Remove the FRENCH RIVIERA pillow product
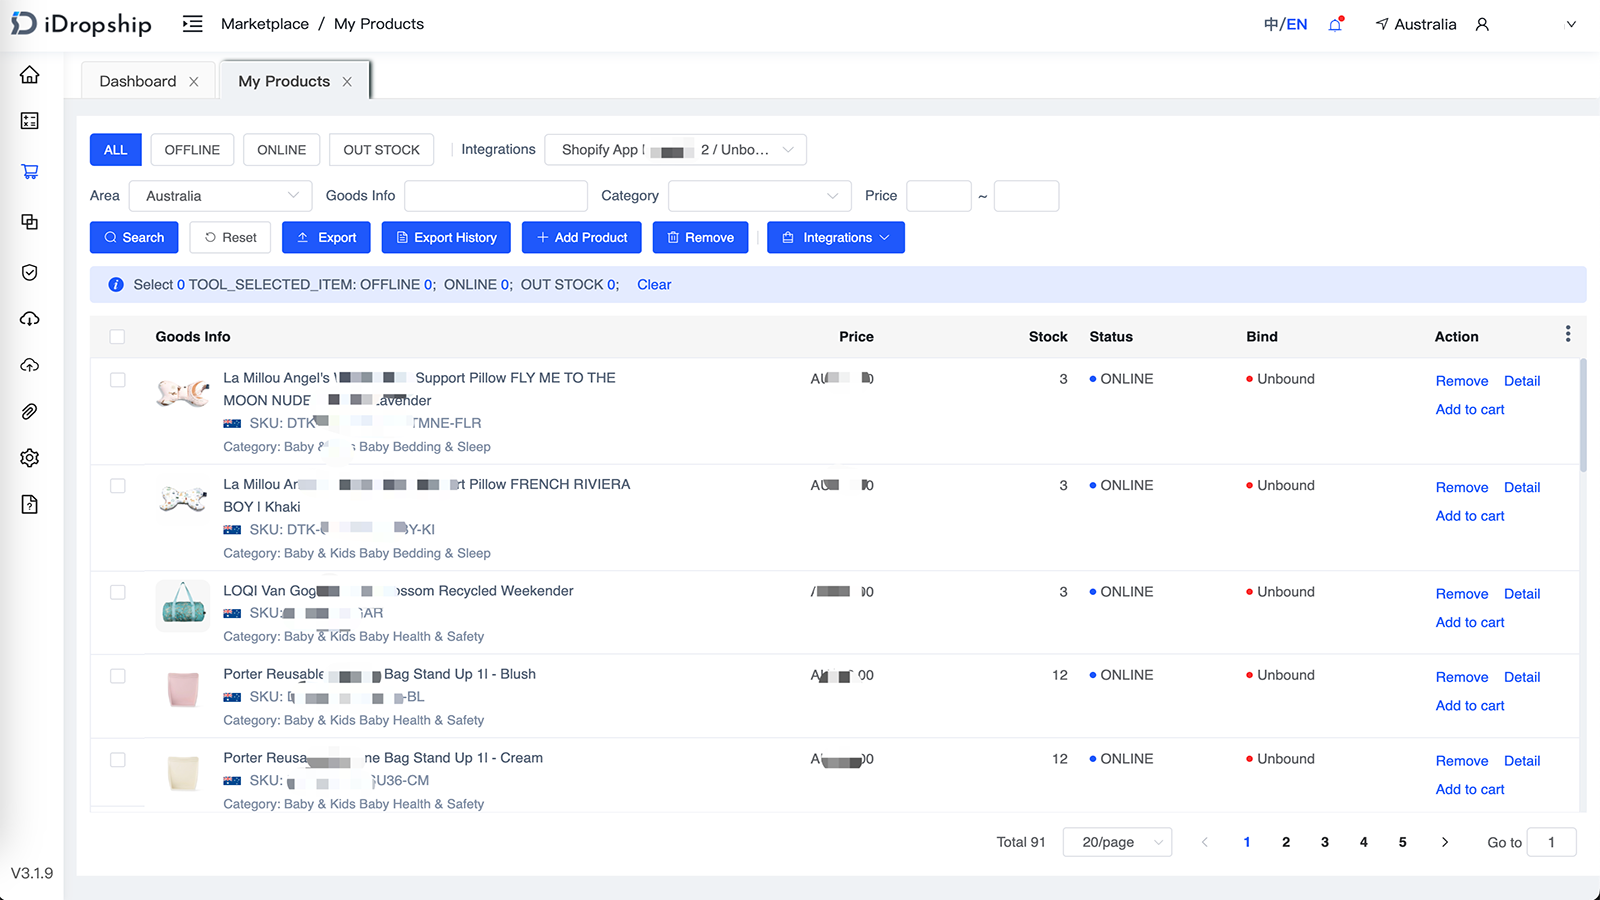 [x=1462, y=488]
